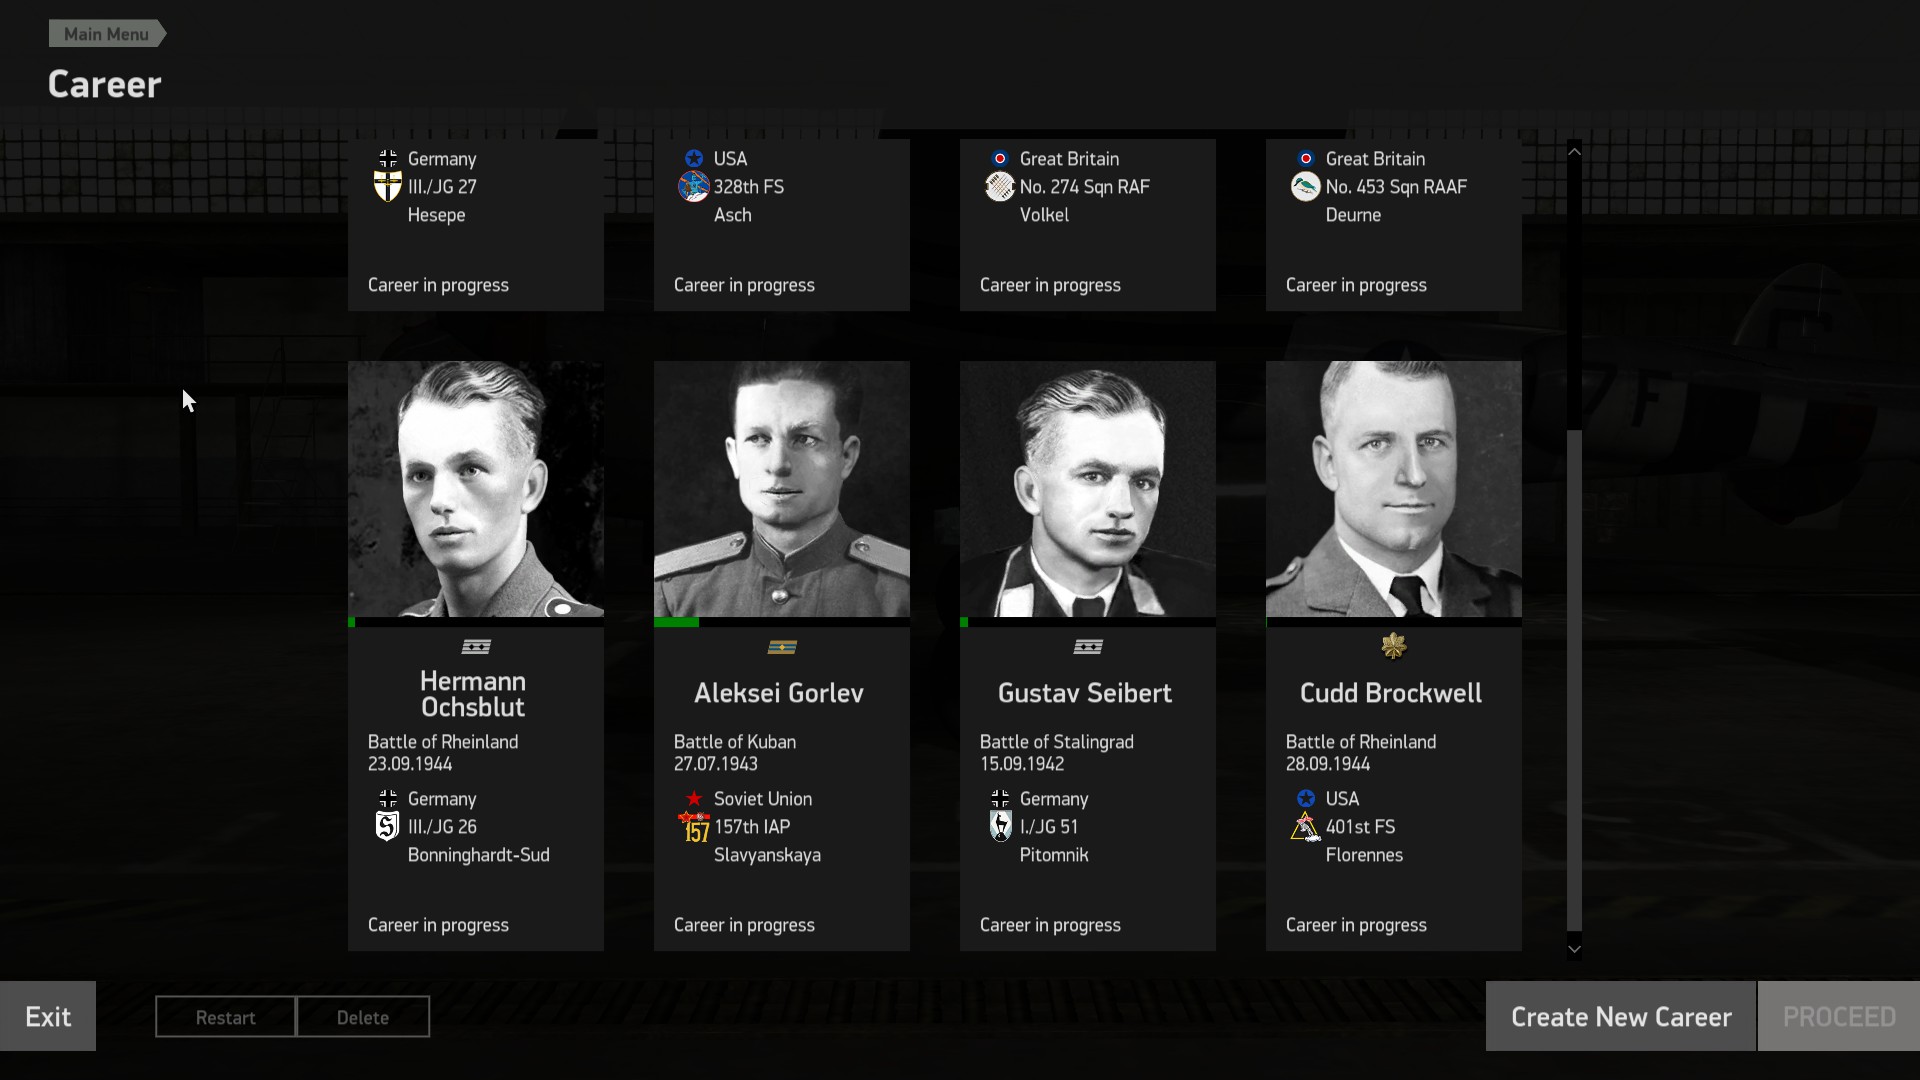Click the airfield name Volkel

1044,215
